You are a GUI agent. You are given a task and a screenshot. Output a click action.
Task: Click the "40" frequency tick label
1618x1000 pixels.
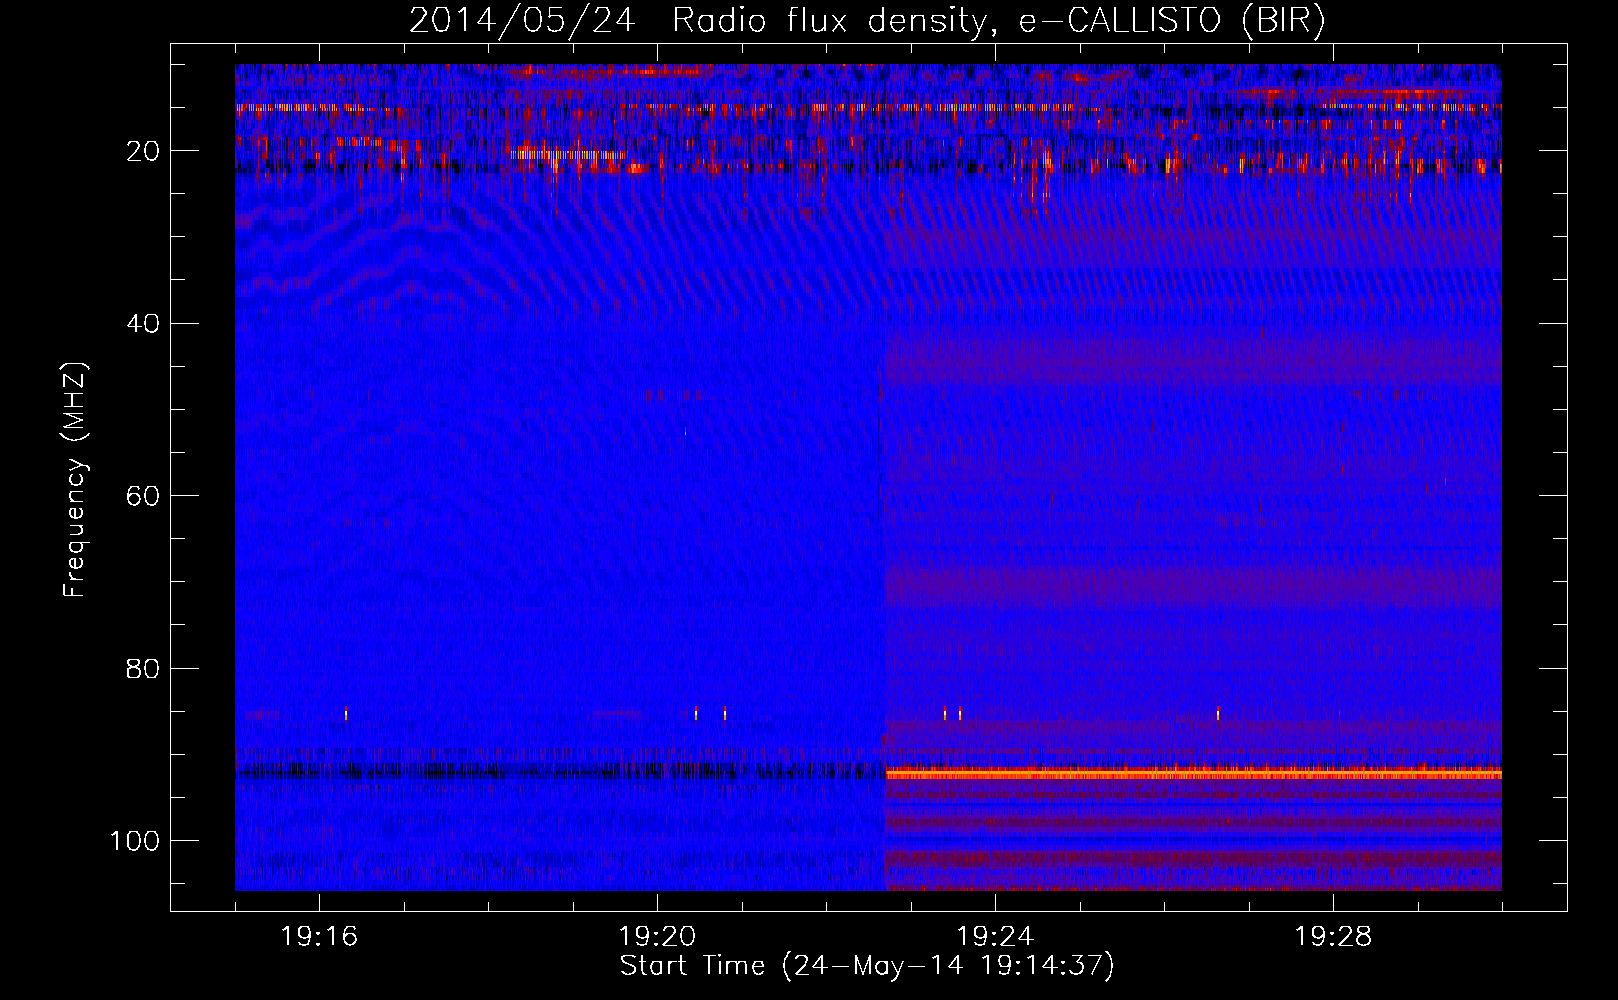[144, 324]
